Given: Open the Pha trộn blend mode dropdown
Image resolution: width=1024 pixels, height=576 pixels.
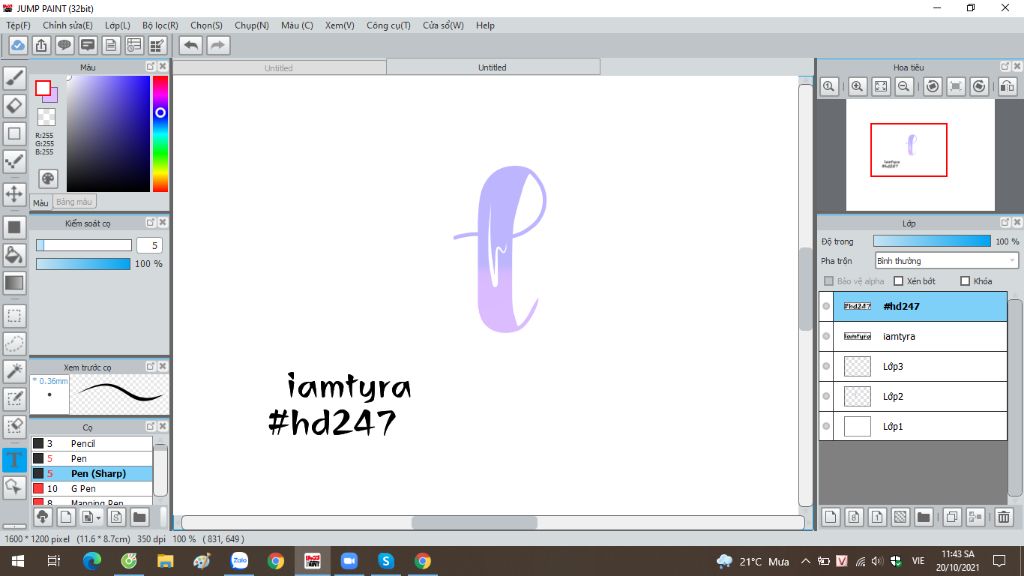Looking at the screenshot, I should (x=946, y=261).
